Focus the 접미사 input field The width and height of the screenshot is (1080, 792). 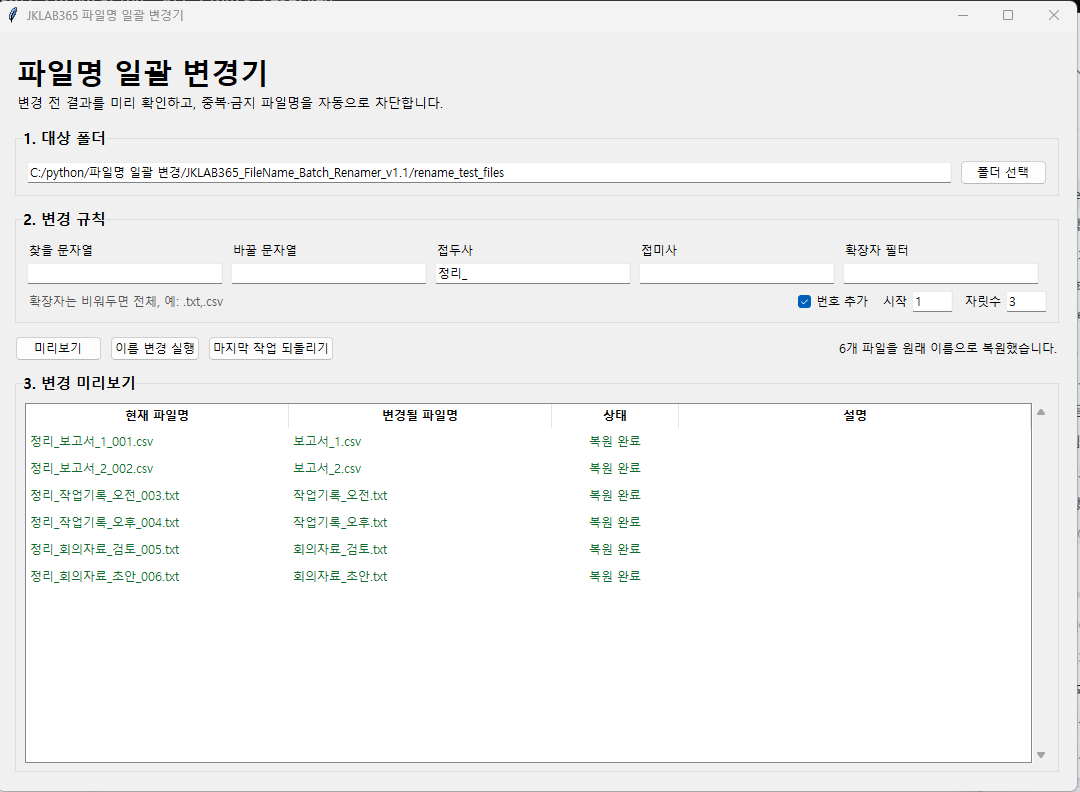coord(736,273)
